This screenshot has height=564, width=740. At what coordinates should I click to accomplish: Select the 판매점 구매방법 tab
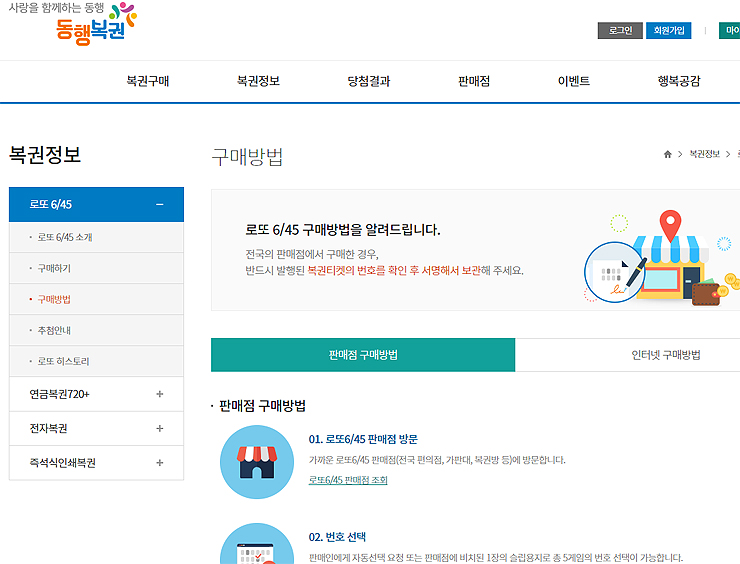(x=363, y=355)
